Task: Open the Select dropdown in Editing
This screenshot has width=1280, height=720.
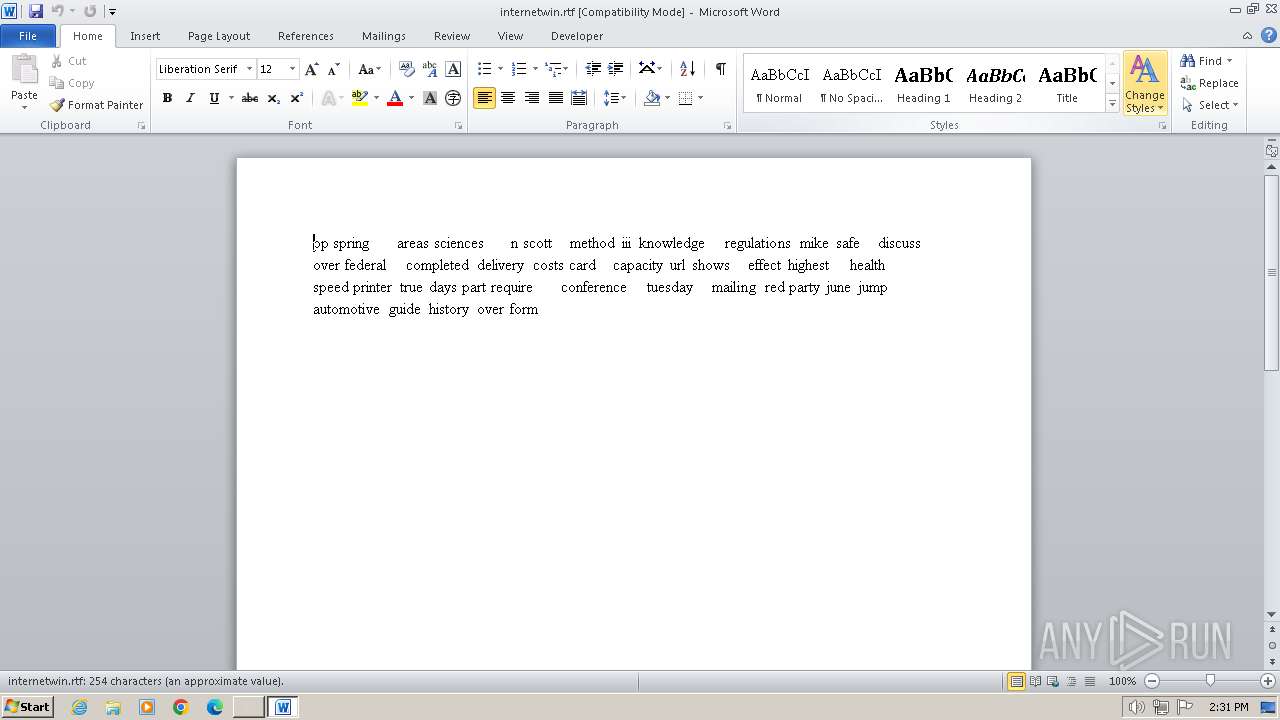Action: [1209, 105]
